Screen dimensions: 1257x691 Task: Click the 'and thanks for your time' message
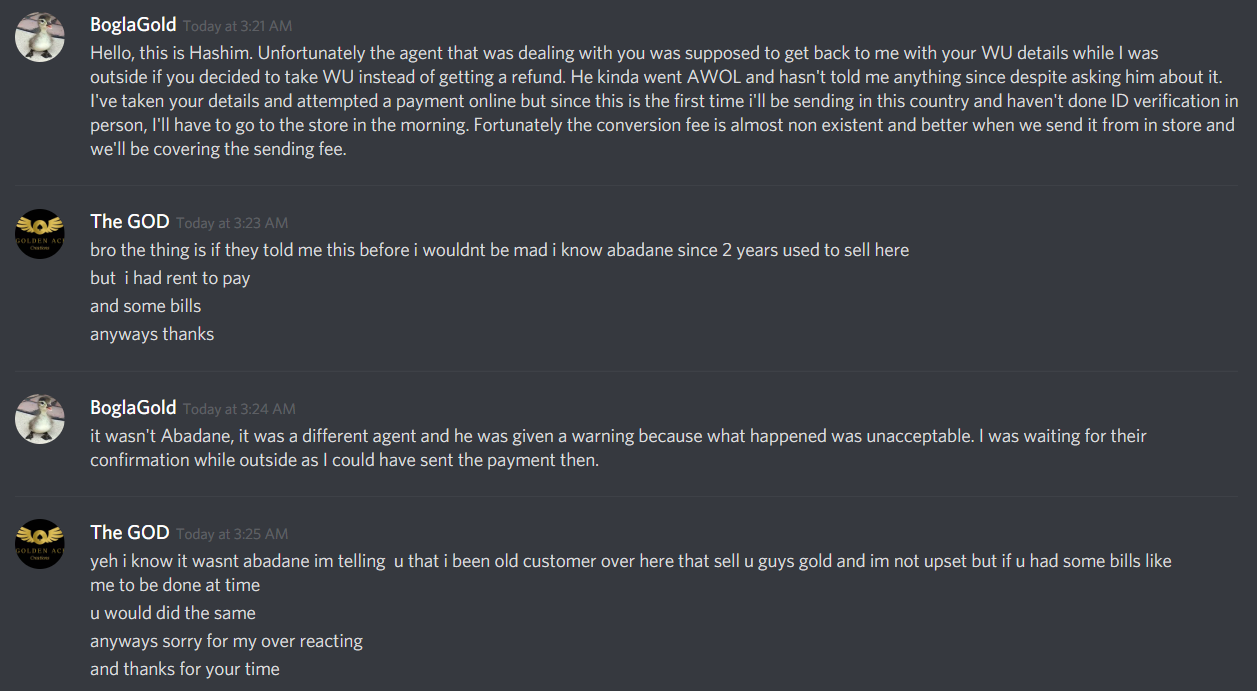pyautogui.click(x=185, y=669)
